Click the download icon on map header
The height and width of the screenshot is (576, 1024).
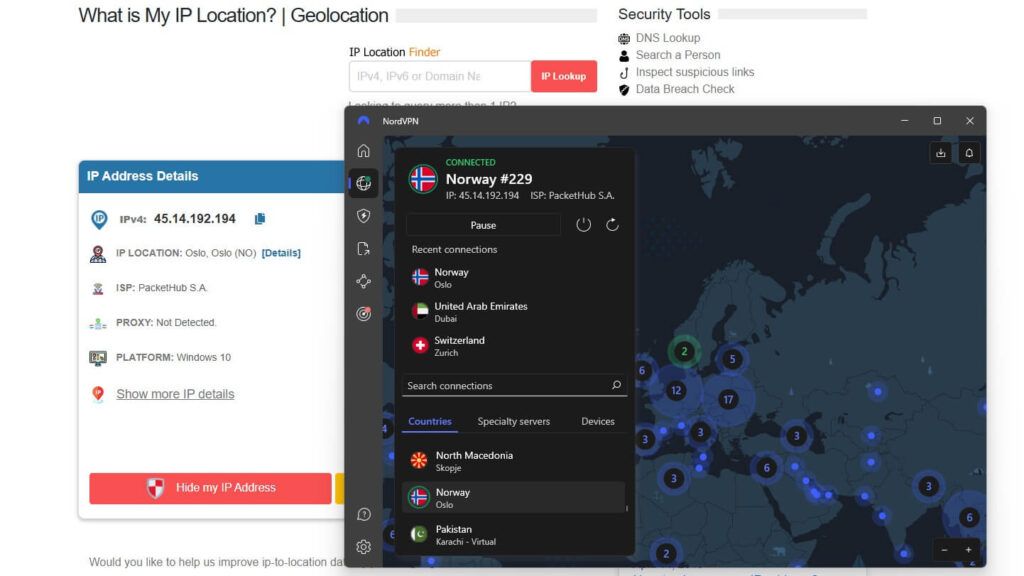coord(940,153)
